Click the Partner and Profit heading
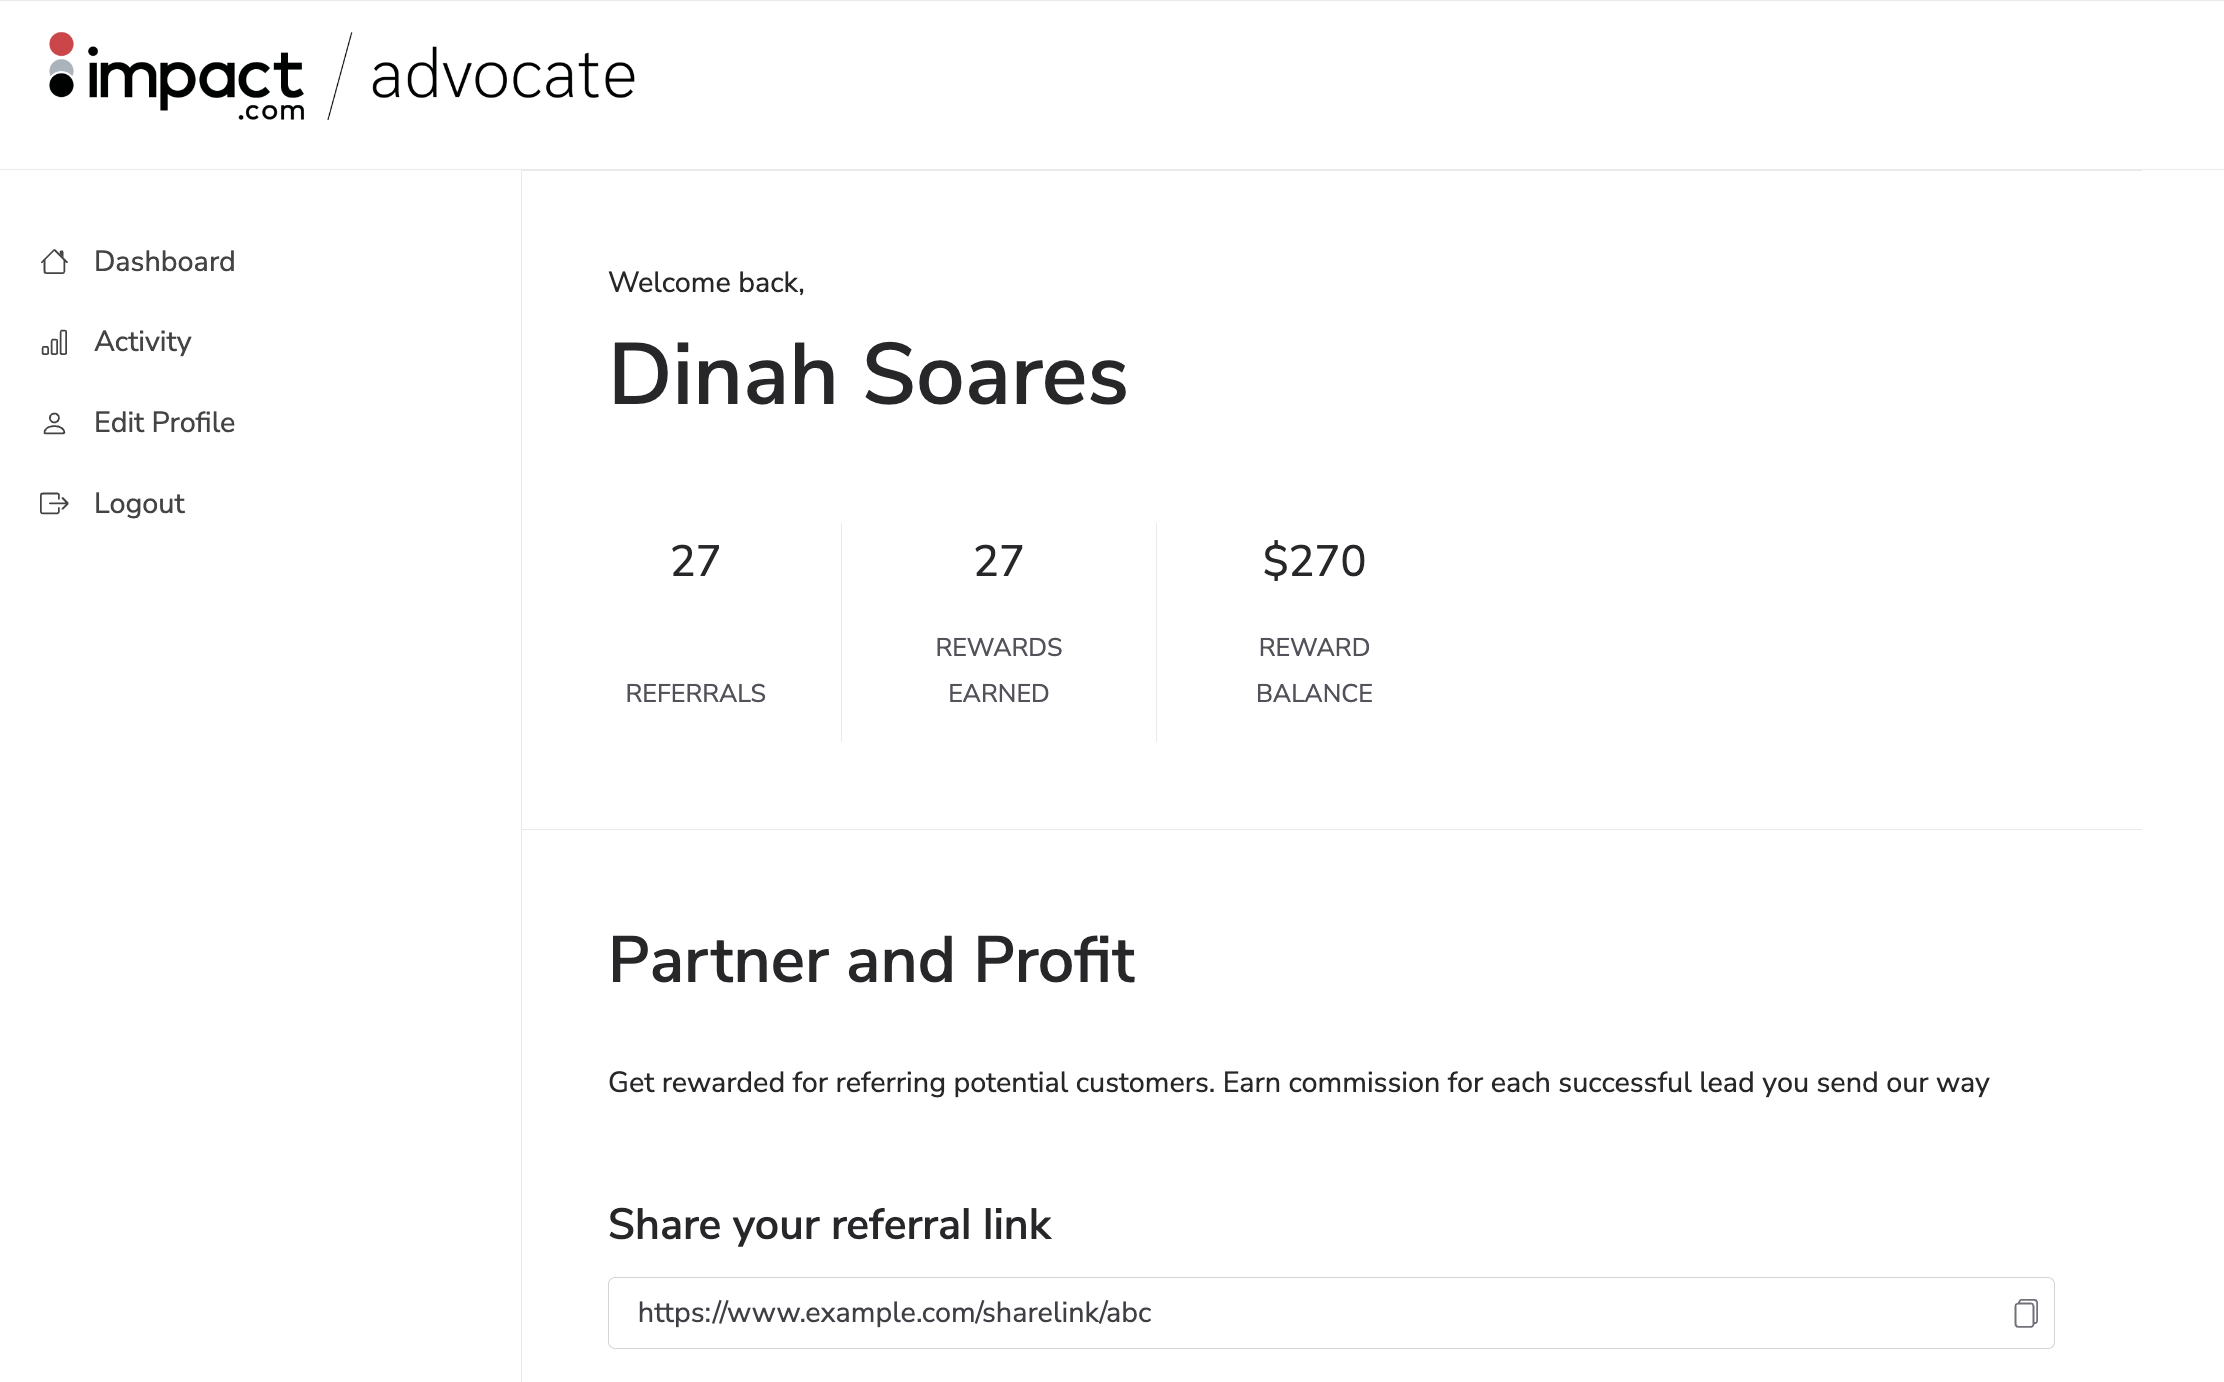The image size is (2224, 1382). click(x=871, y=960)
